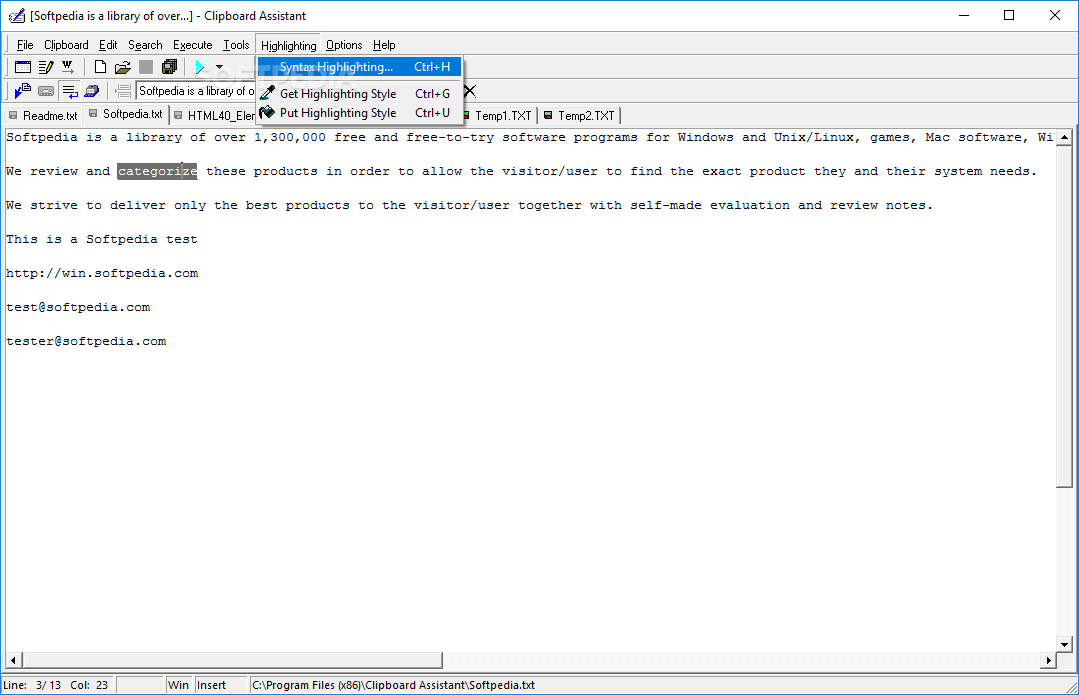The width and height of the screenshot is (1079, 695).
Task: Click the indent lines toolbar icon
Action: coord(124,91)
